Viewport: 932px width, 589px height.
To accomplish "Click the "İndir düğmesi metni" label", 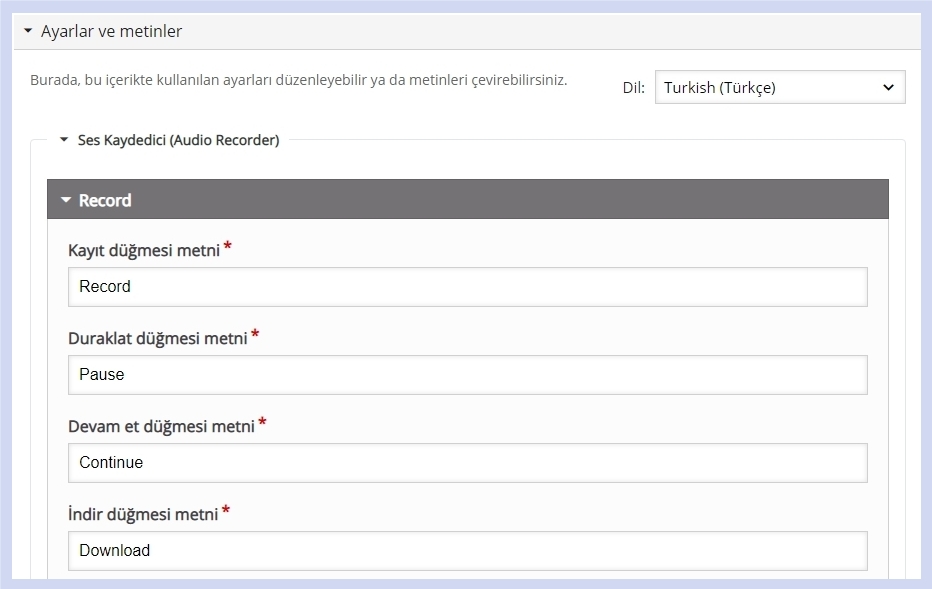I will tap(143, 514).
